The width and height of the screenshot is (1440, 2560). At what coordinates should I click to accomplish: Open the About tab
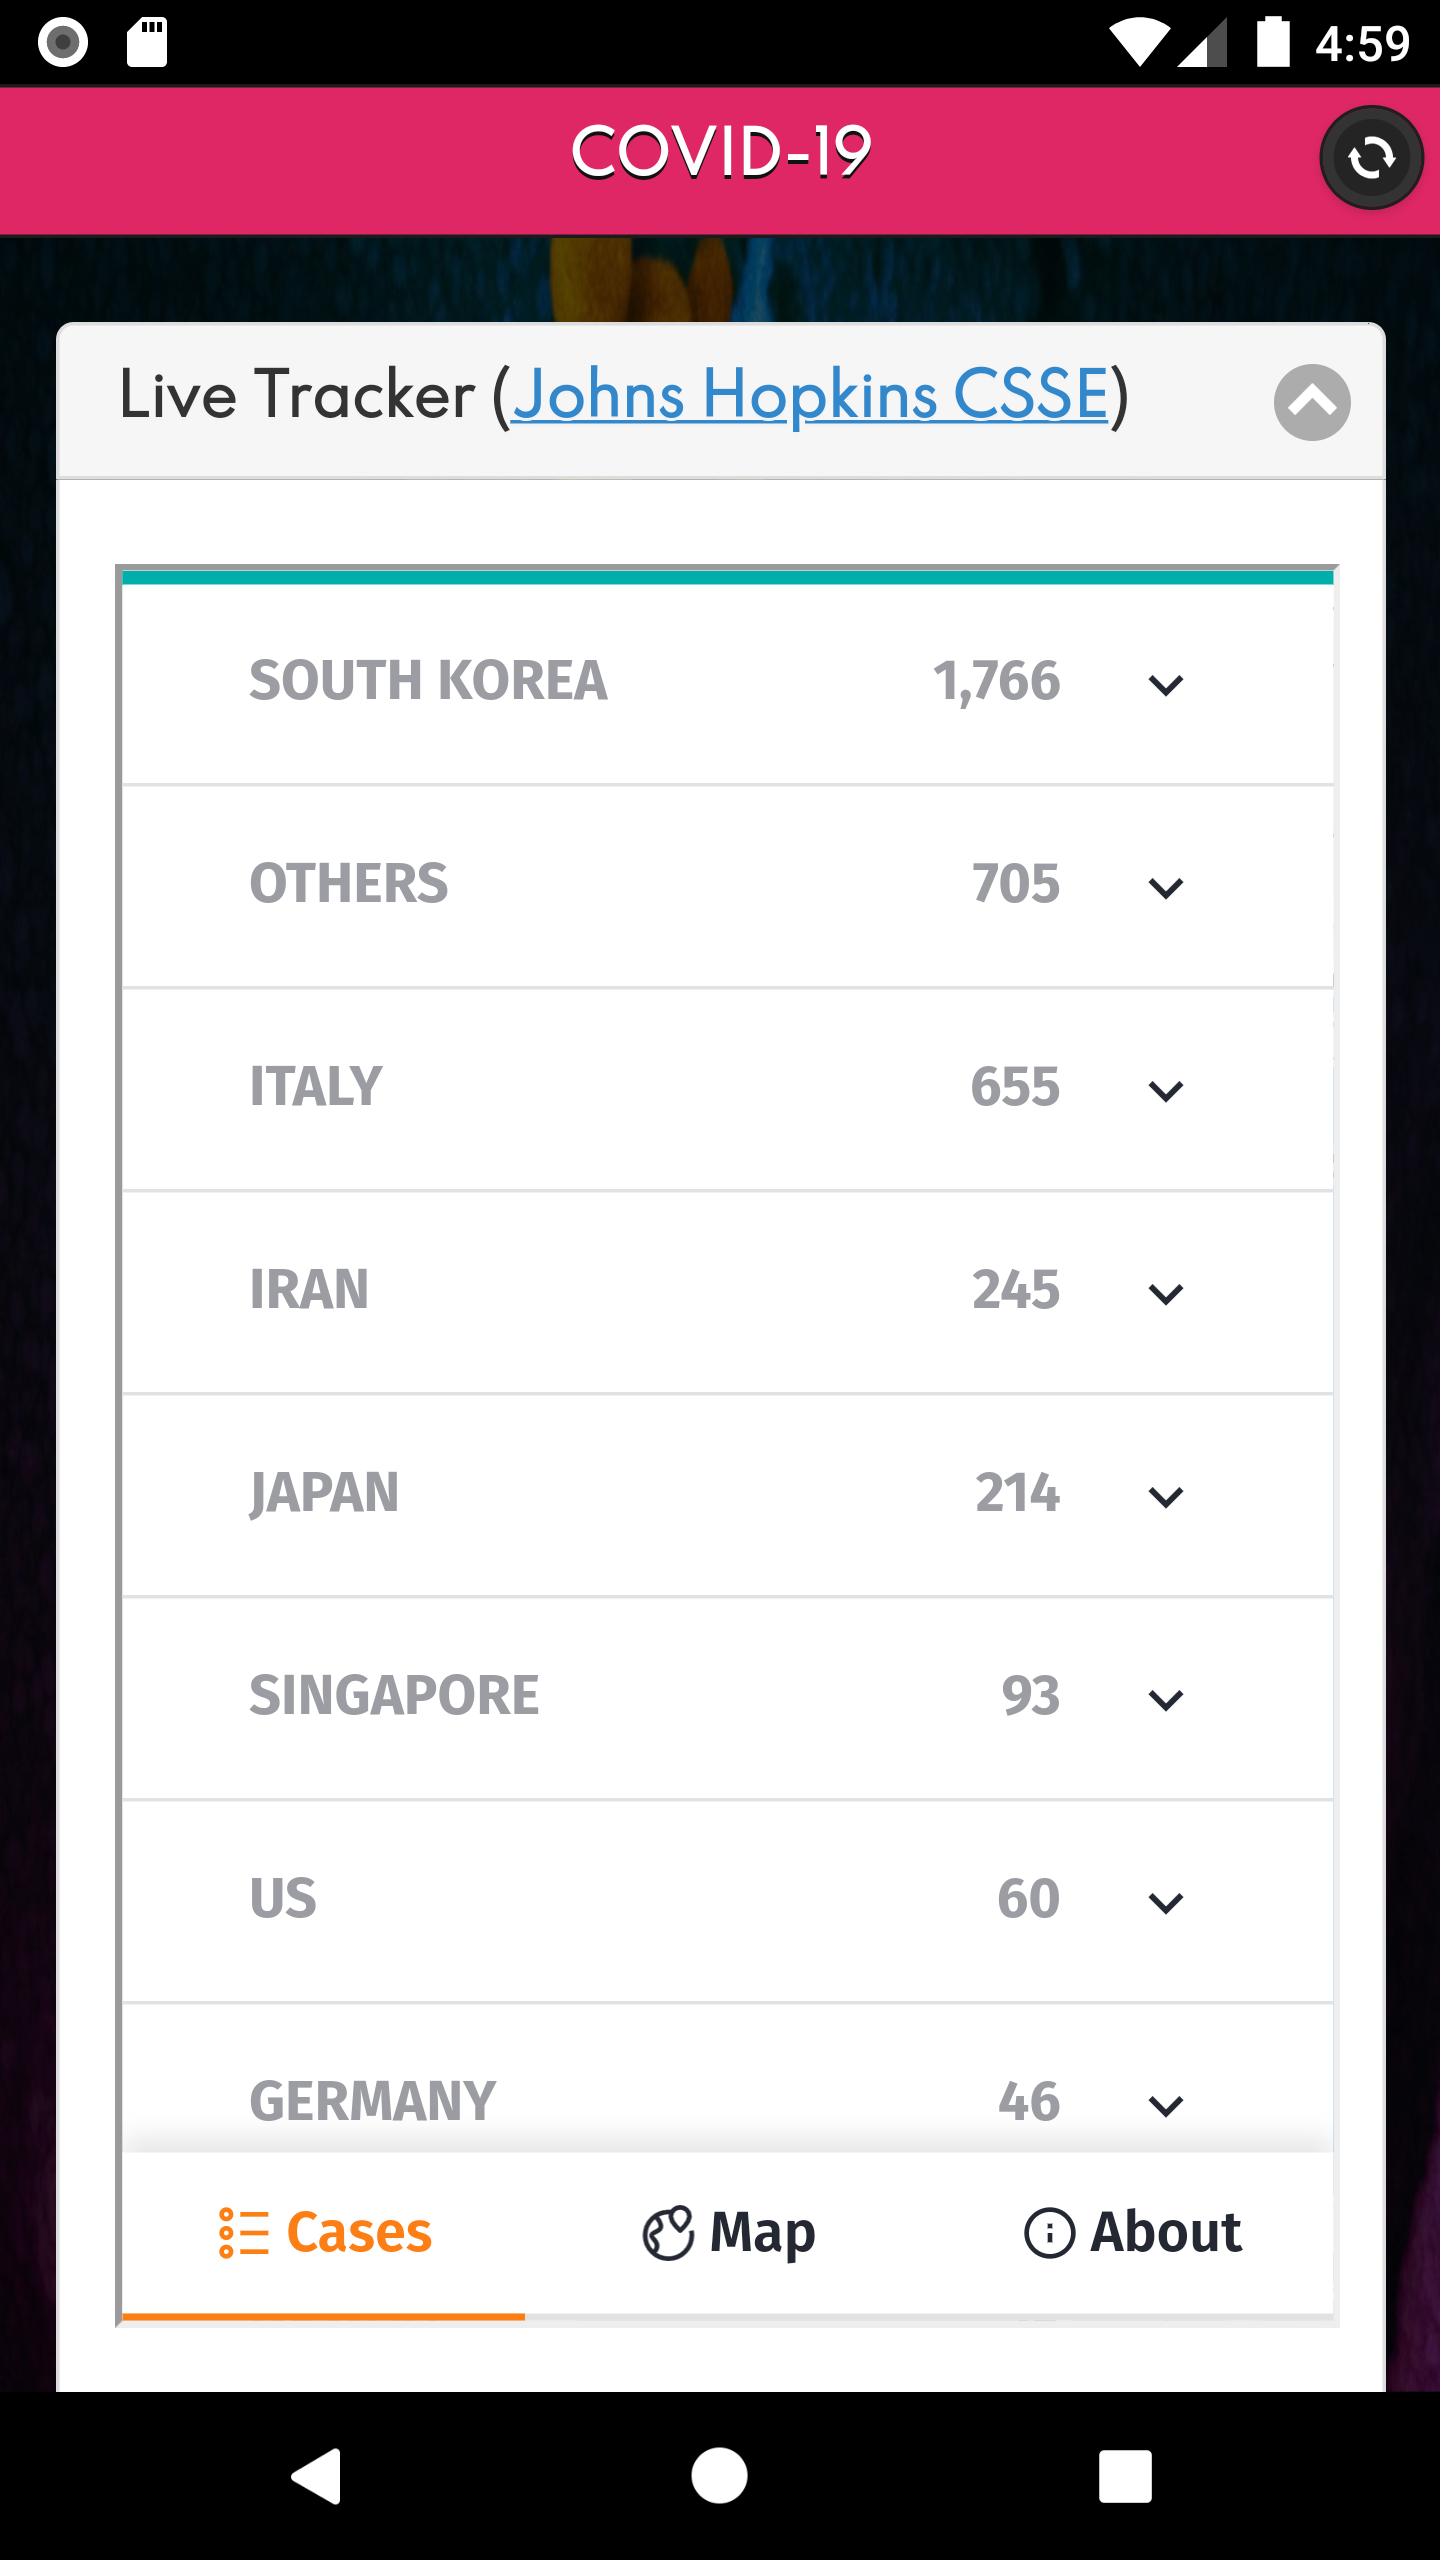coord(1132,2233)
